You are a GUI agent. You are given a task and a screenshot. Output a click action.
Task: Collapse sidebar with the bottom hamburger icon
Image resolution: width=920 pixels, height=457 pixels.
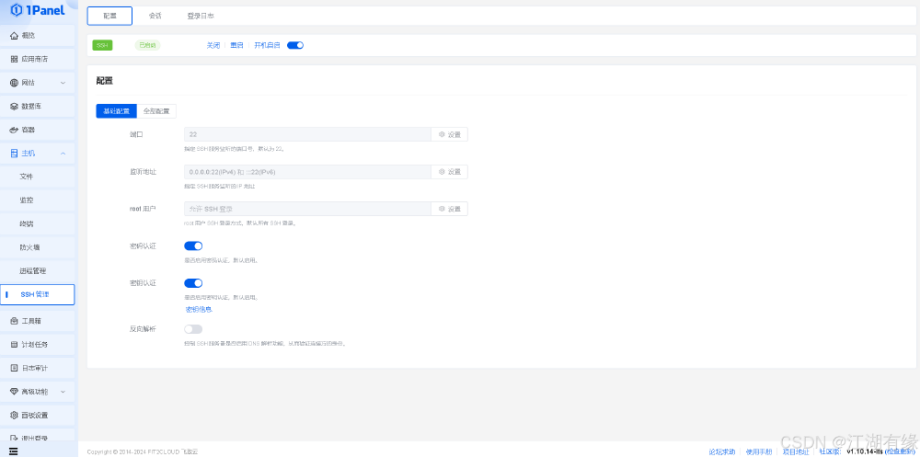tap(13, 451)
